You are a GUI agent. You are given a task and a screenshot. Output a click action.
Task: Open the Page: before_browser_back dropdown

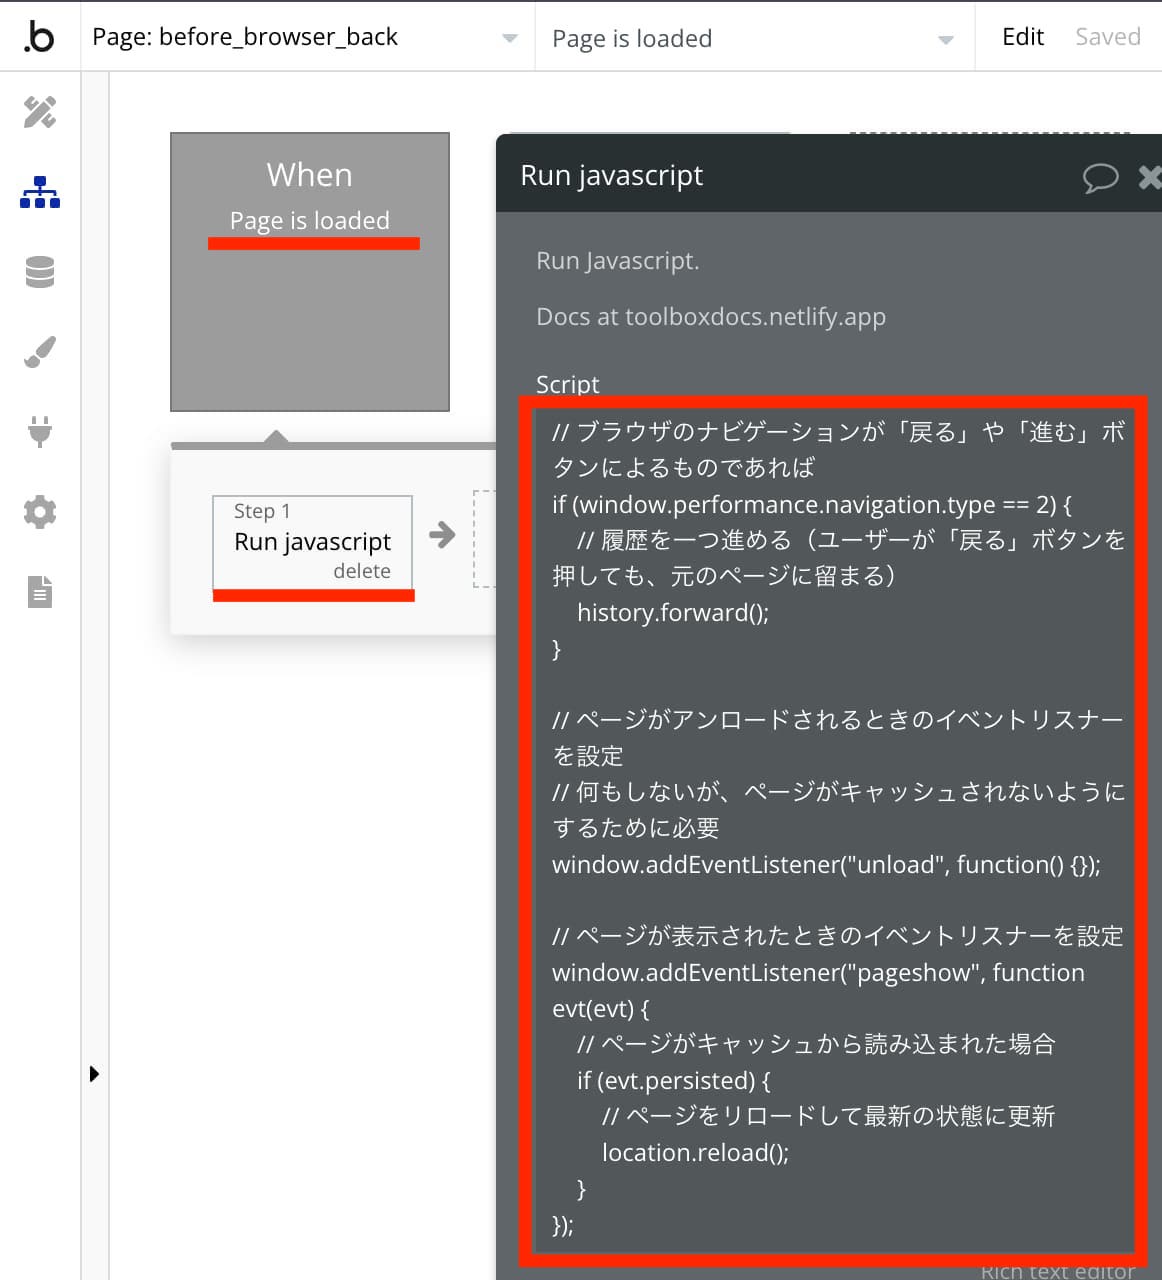coord(307,37)
